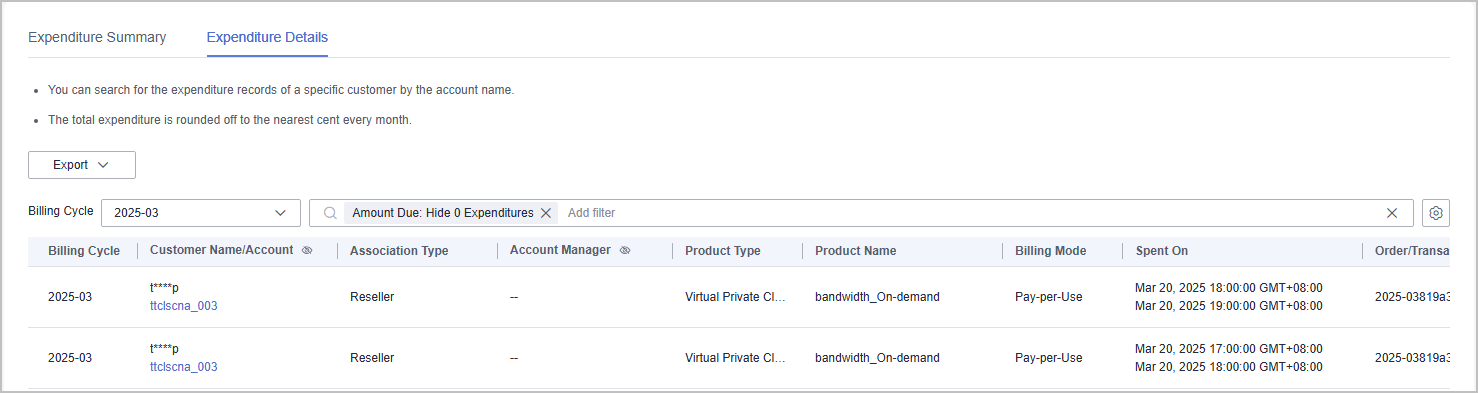Click the Spent On column header

coord(1162,251)
